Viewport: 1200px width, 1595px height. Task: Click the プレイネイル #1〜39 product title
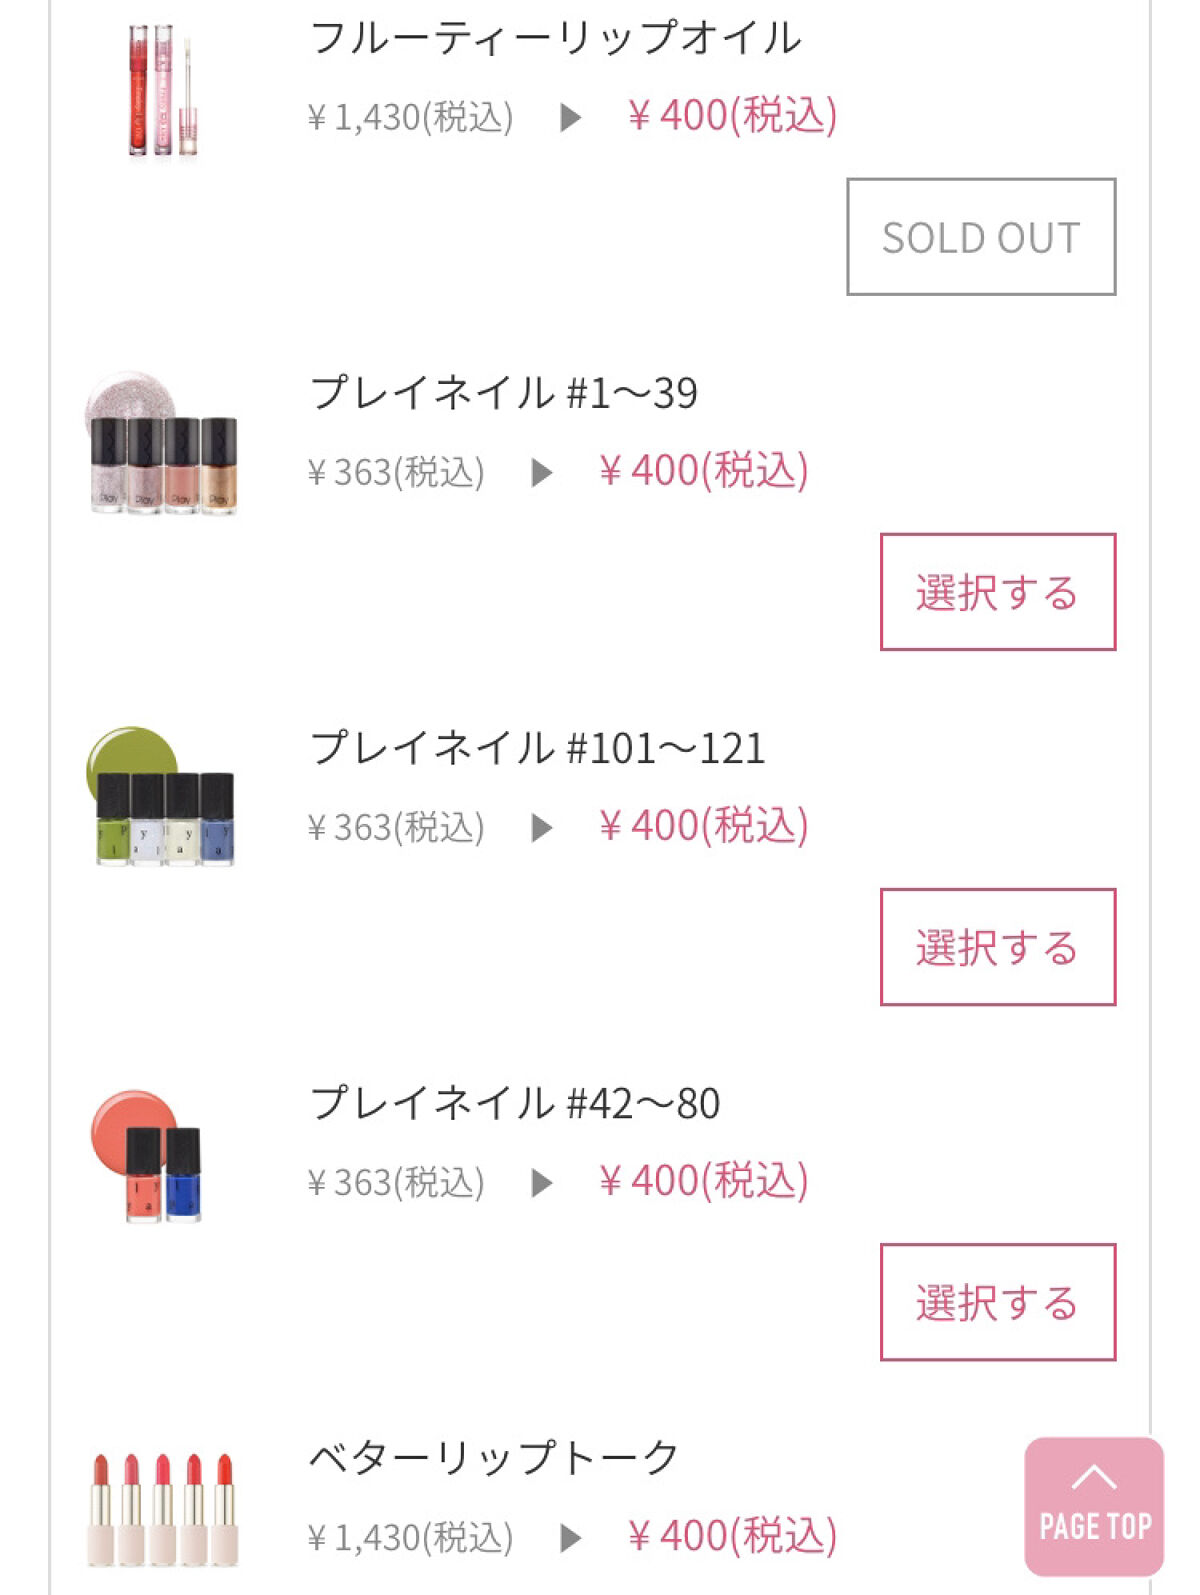(503, 392)
